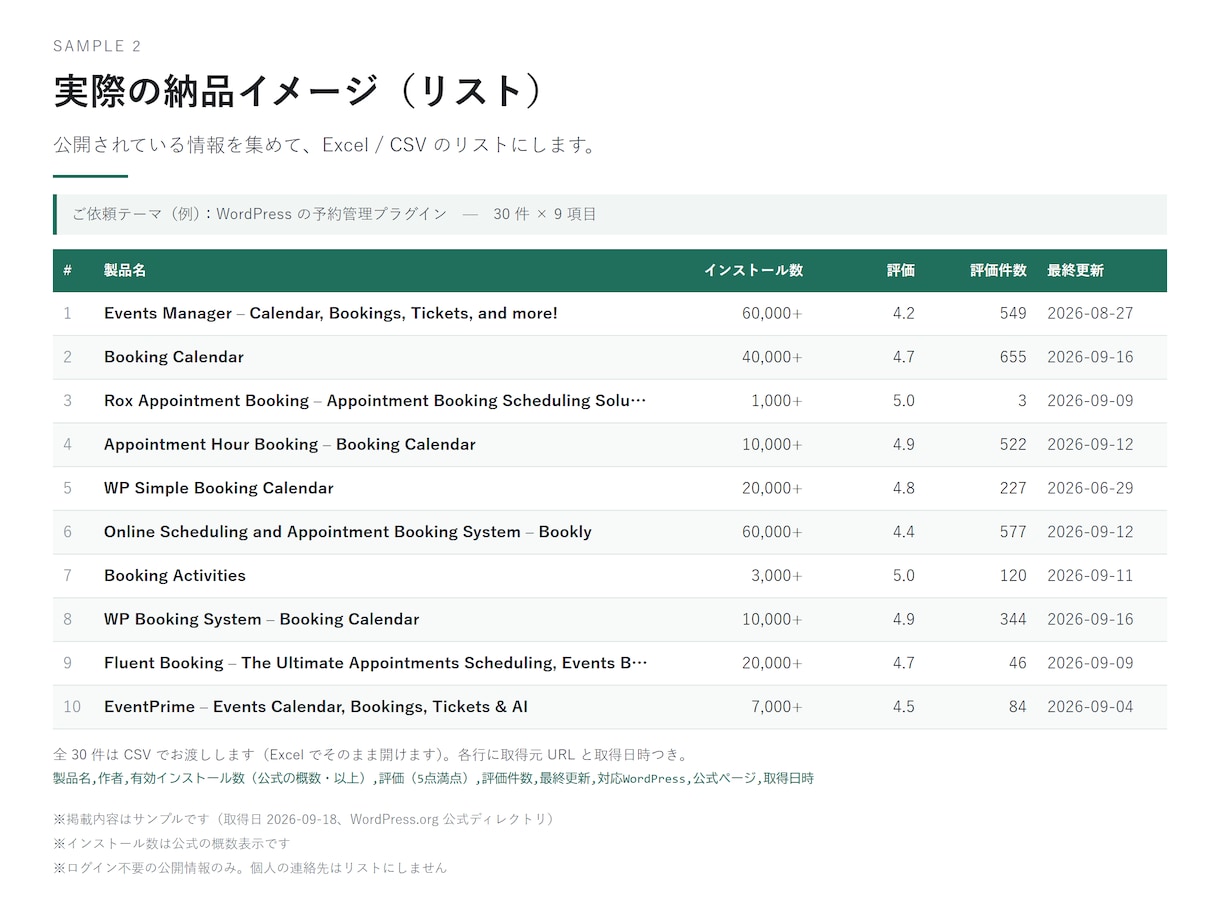Click the 評価件数 column header
Image resolution: width=1220 pixels, height=915 pixels.
[x=998, y=271]
